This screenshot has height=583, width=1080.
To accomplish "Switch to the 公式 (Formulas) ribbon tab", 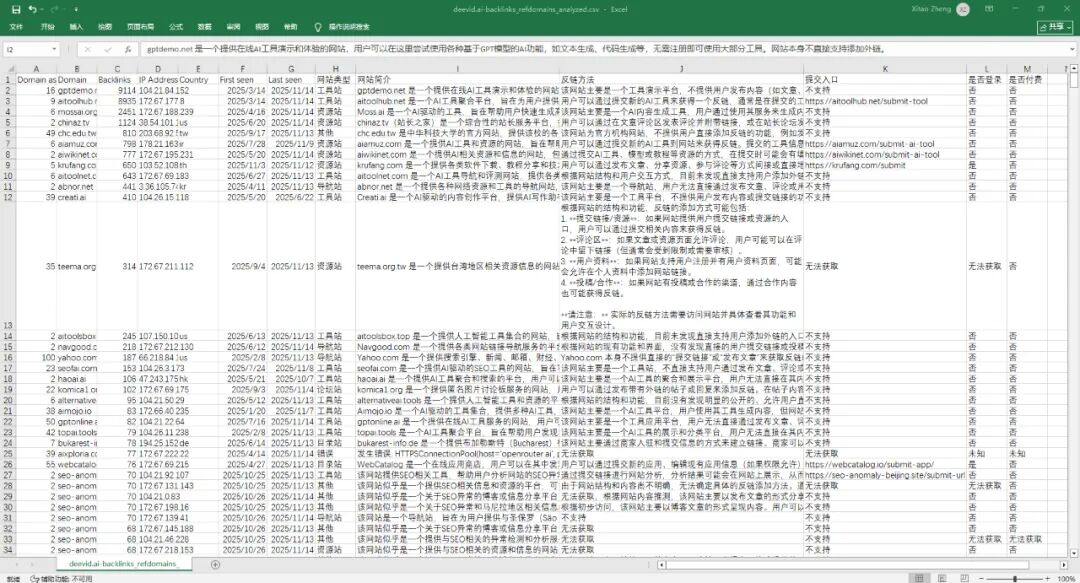I will pyautogui.click(x=176, y=27).
